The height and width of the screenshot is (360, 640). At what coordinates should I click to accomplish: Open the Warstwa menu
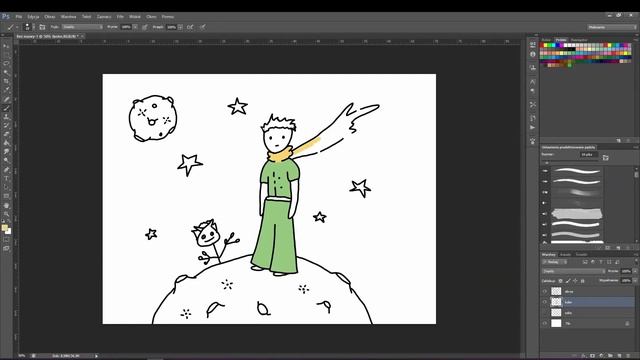click(69, 17)
